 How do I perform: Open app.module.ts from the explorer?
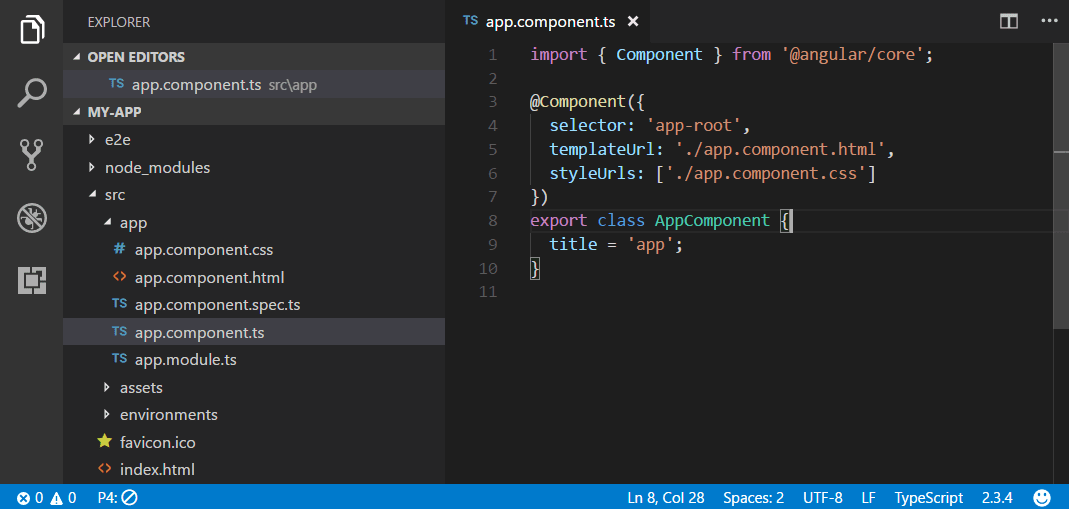point(185,359)
